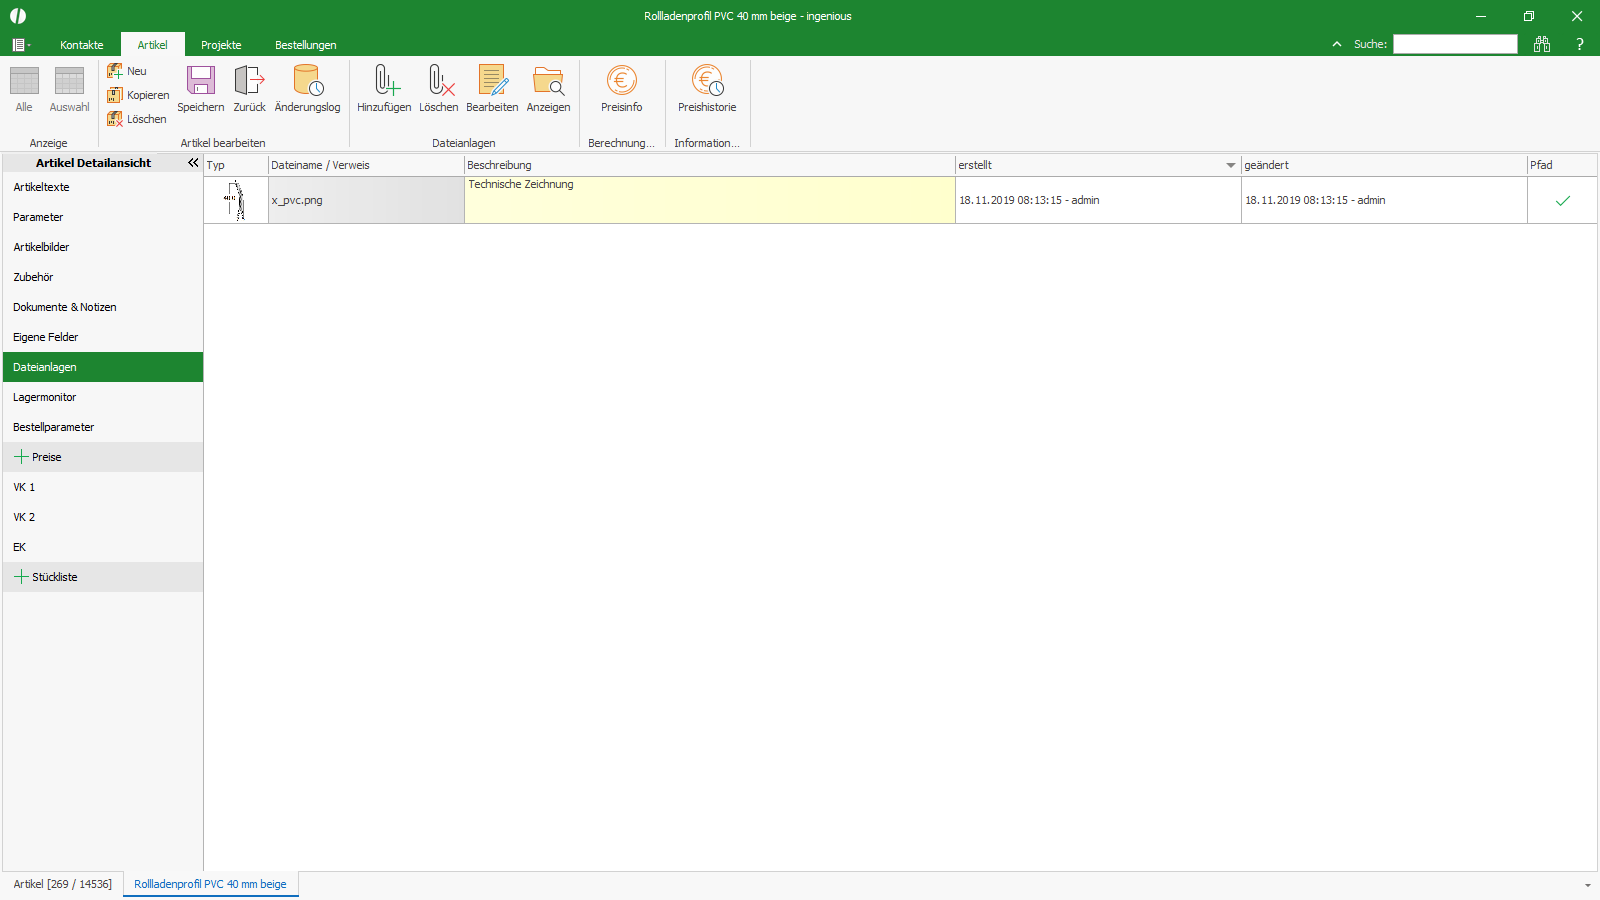Open the attachment with Bearbeiten
1600x900 pixels.
[492, 88]
